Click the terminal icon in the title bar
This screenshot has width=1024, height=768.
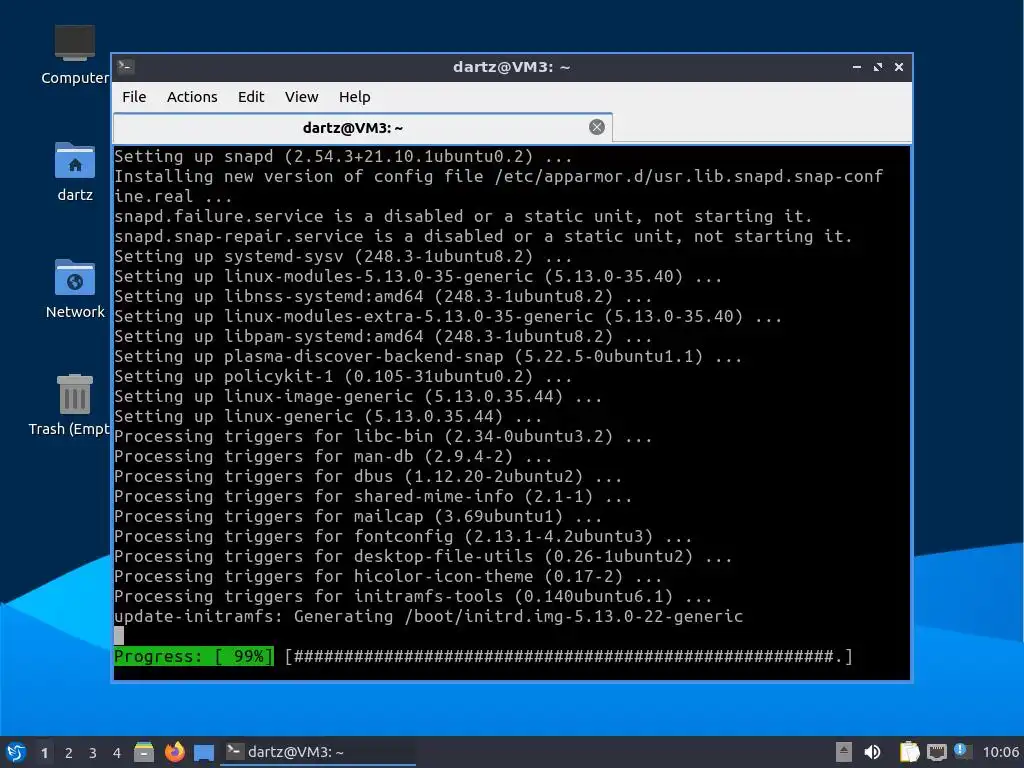tap(126, 67)
